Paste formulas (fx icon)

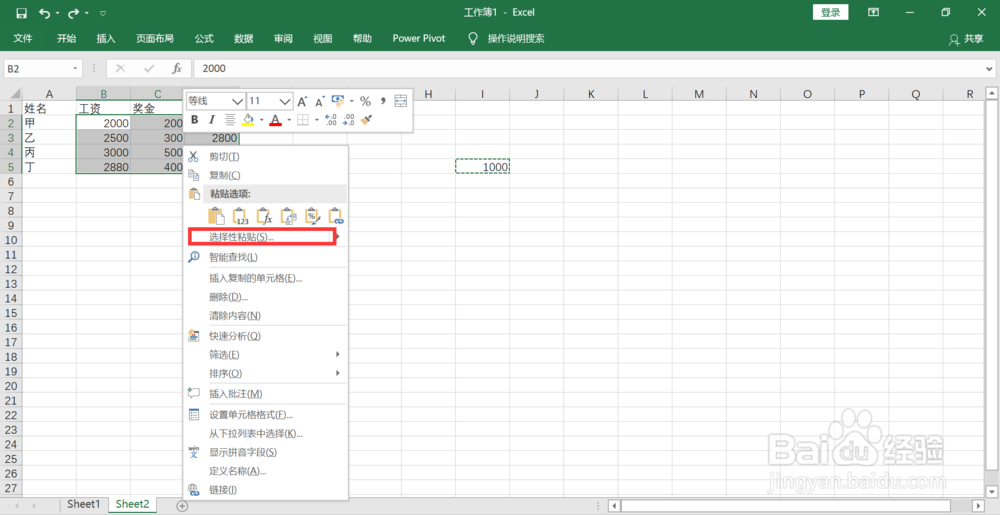point(264,215)
